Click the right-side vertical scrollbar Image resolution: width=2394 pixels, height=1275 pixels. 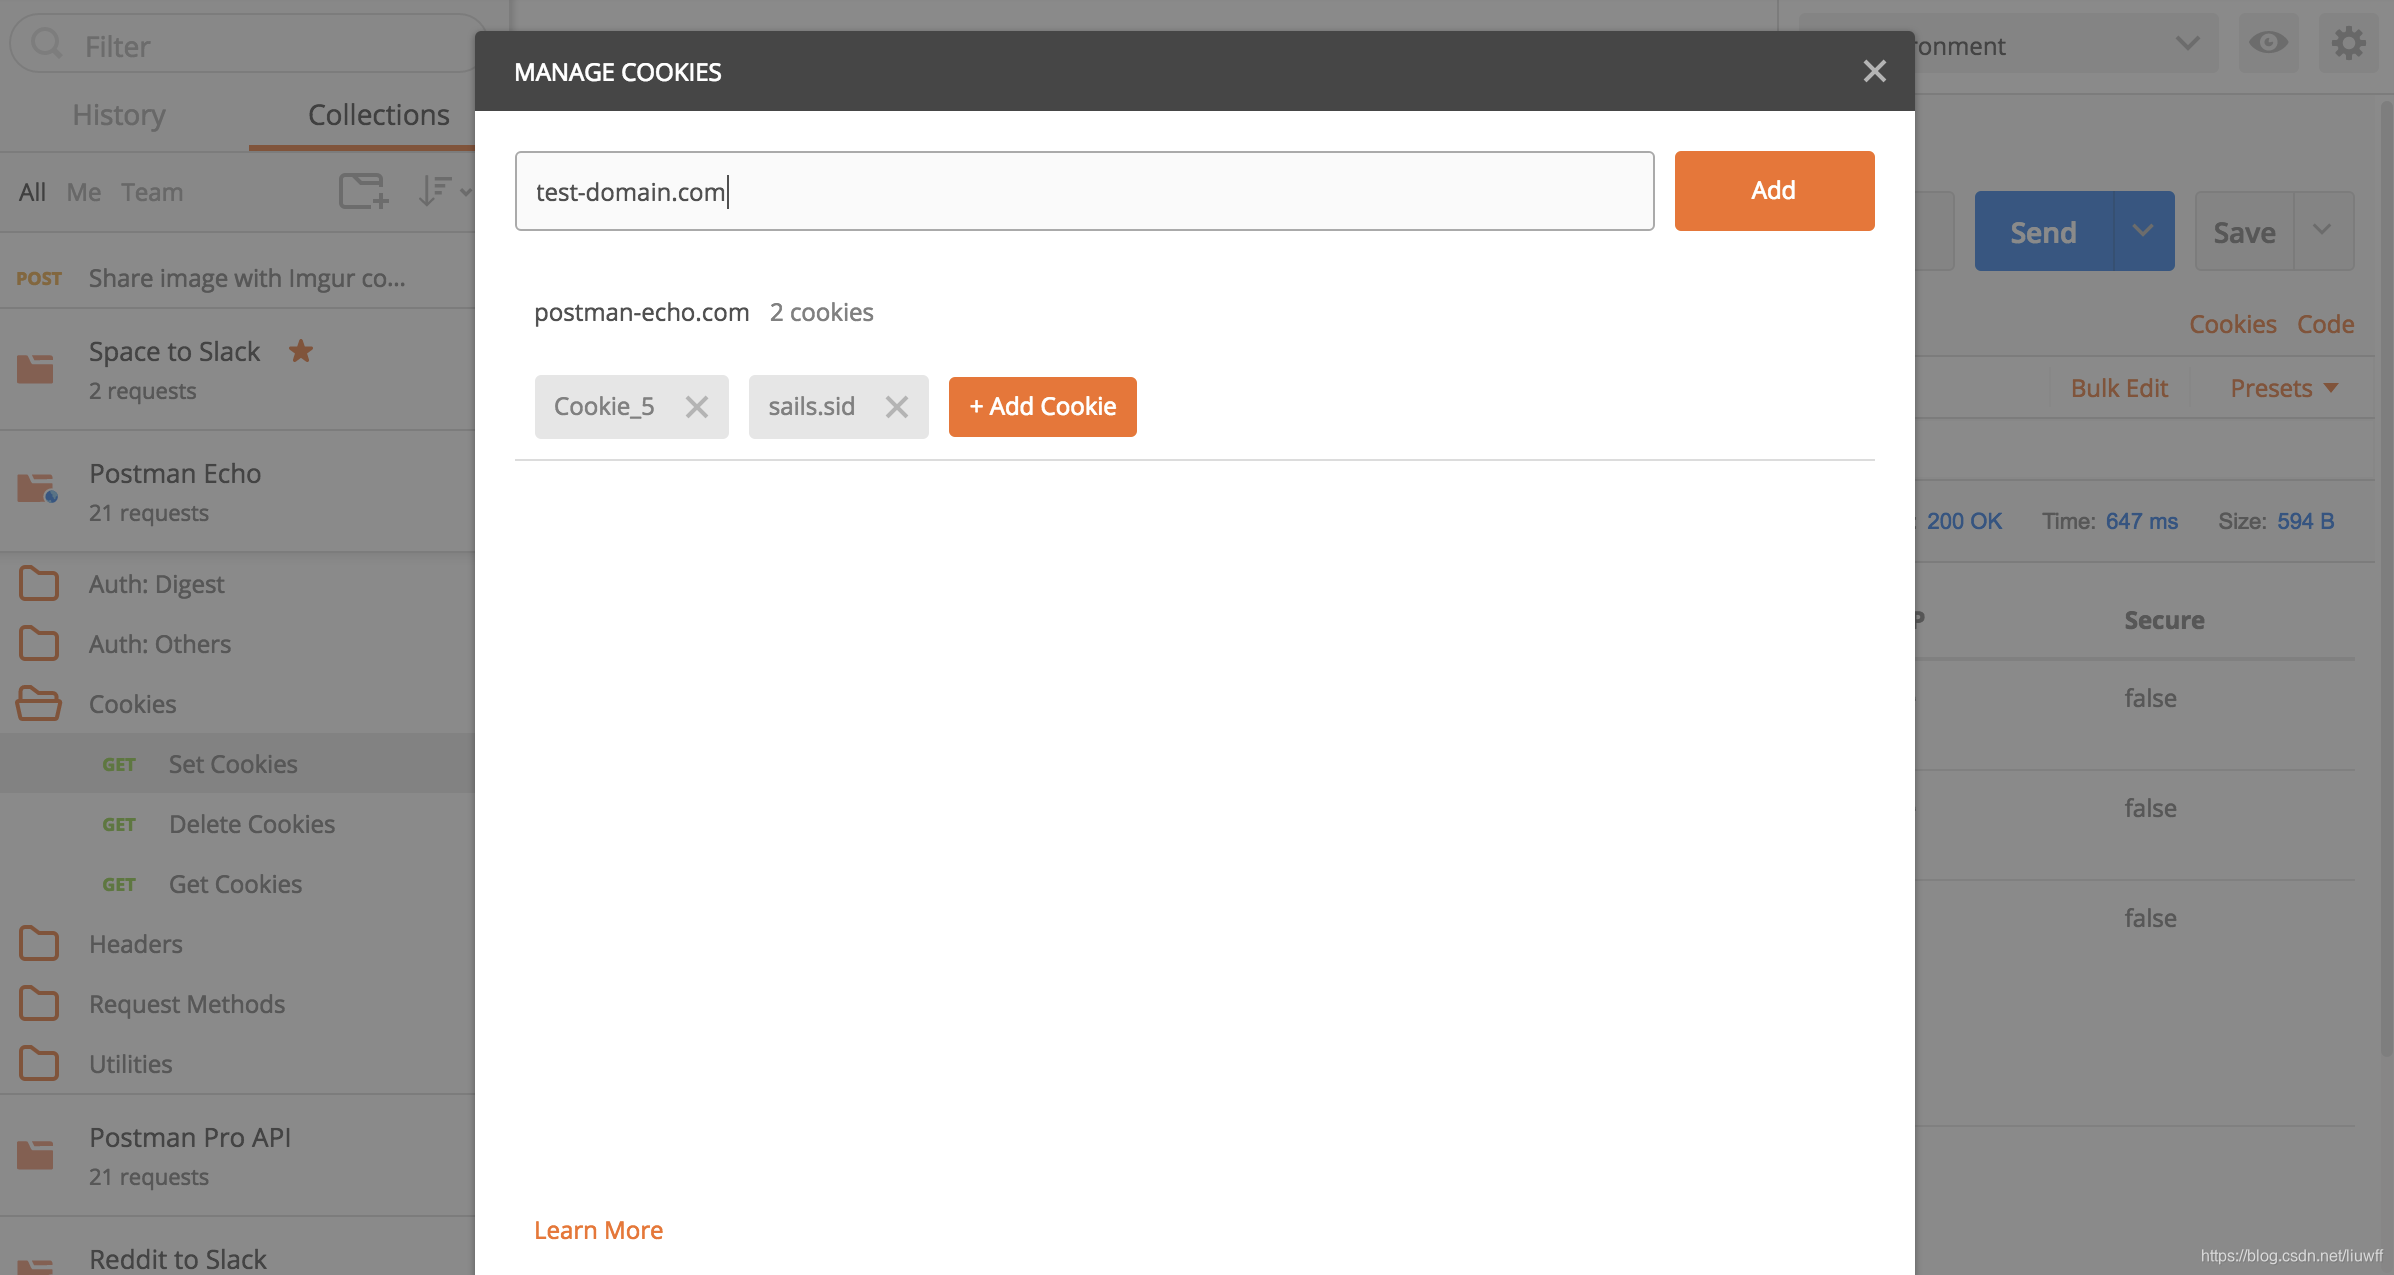coord(2386,578)
